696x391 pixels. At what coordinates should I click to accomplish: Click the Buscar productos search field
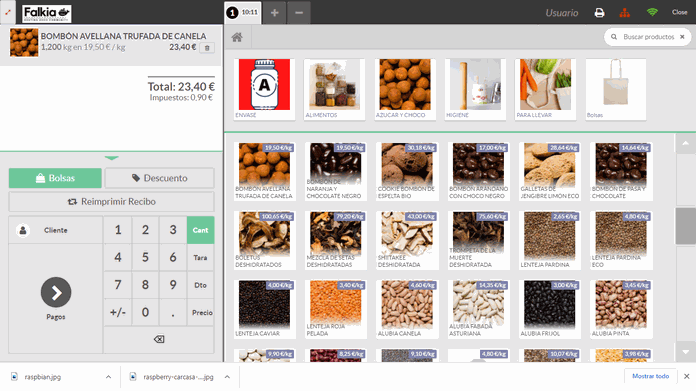[x=648, y=37]
